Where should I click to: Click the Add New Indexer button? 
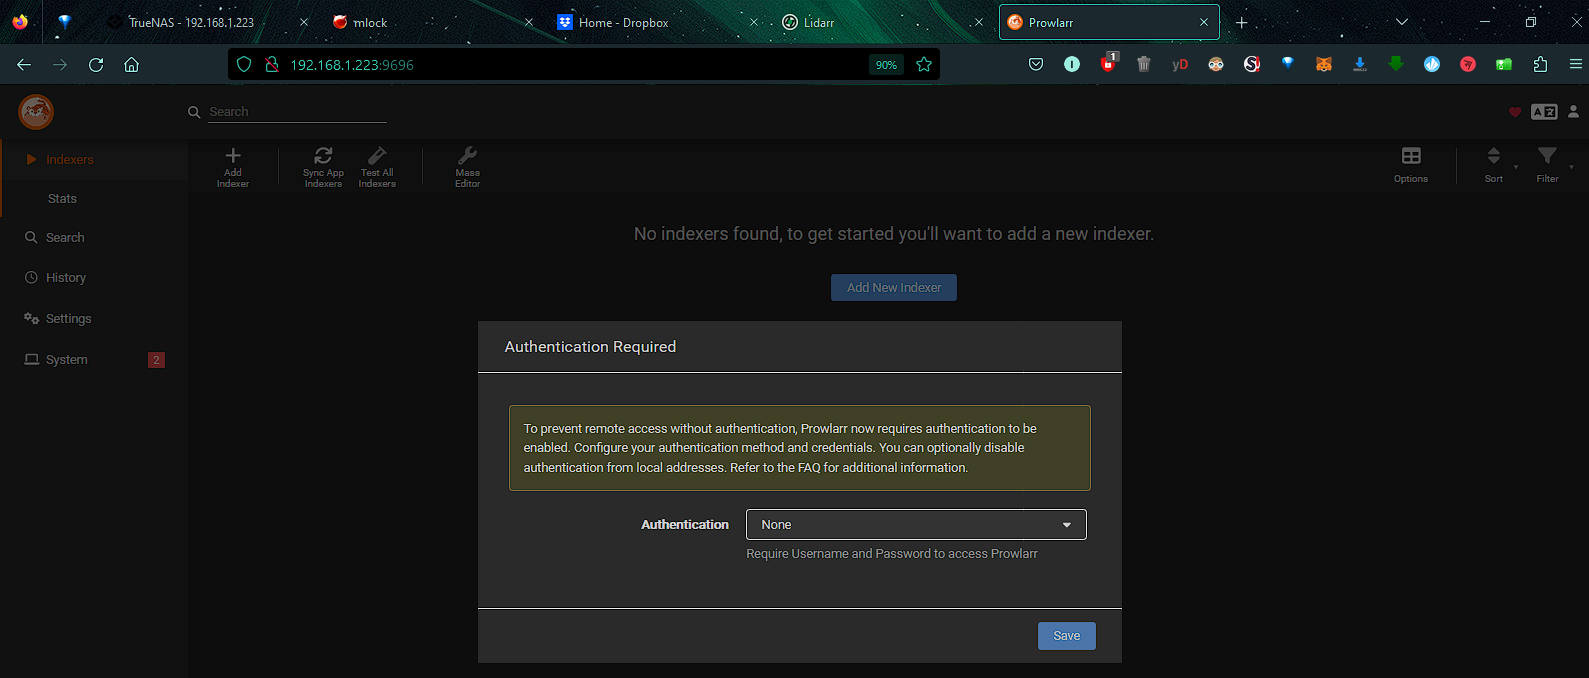pos(894,288)
